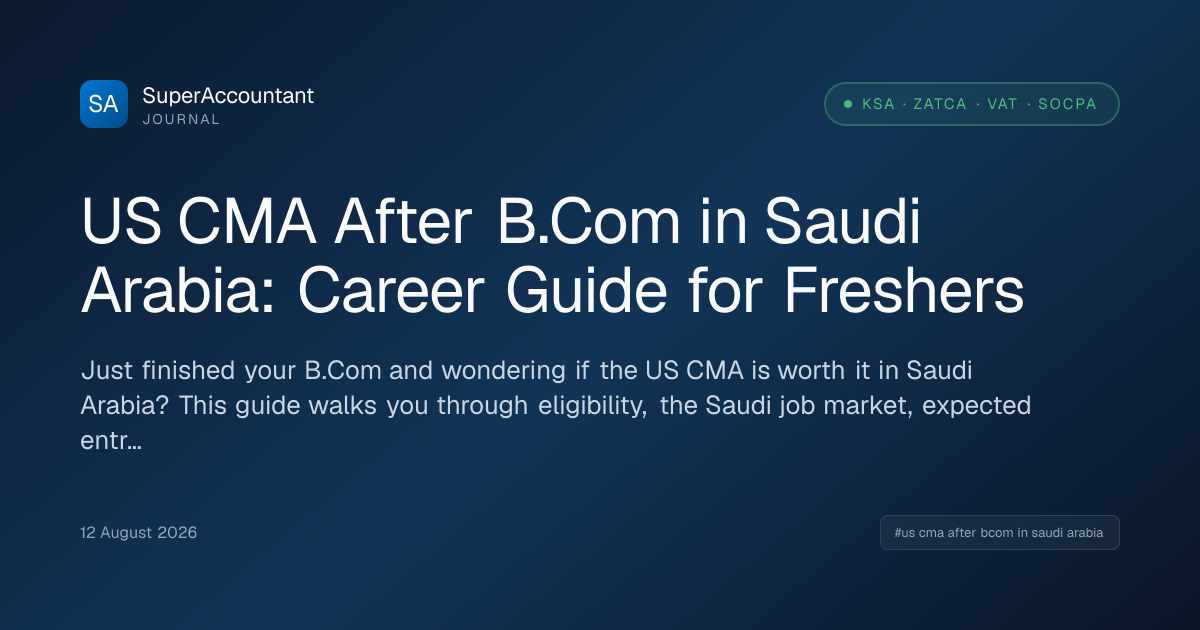This screenshot has height=630, width=1200.
Task: Choose the SOCPA tag in the pill
Action: (1067, 104)
